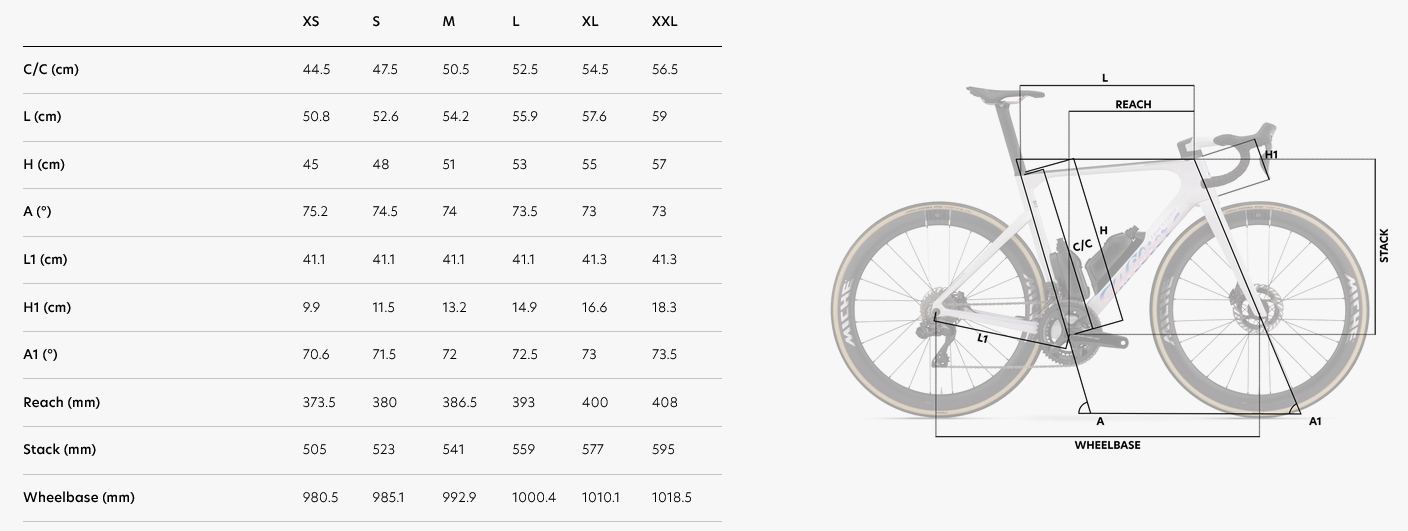
Task: Click the Reach (mm) row label
Action: pos(61,402)
